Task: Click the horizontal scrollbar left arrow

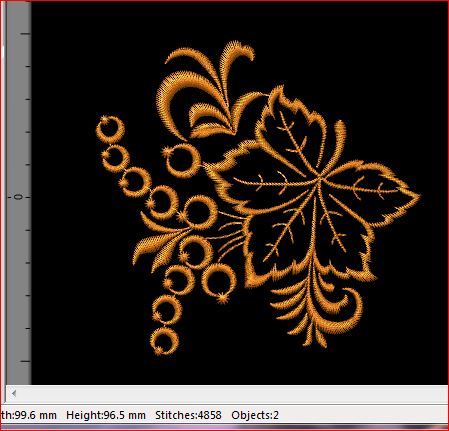Action: tap(14, 394)
